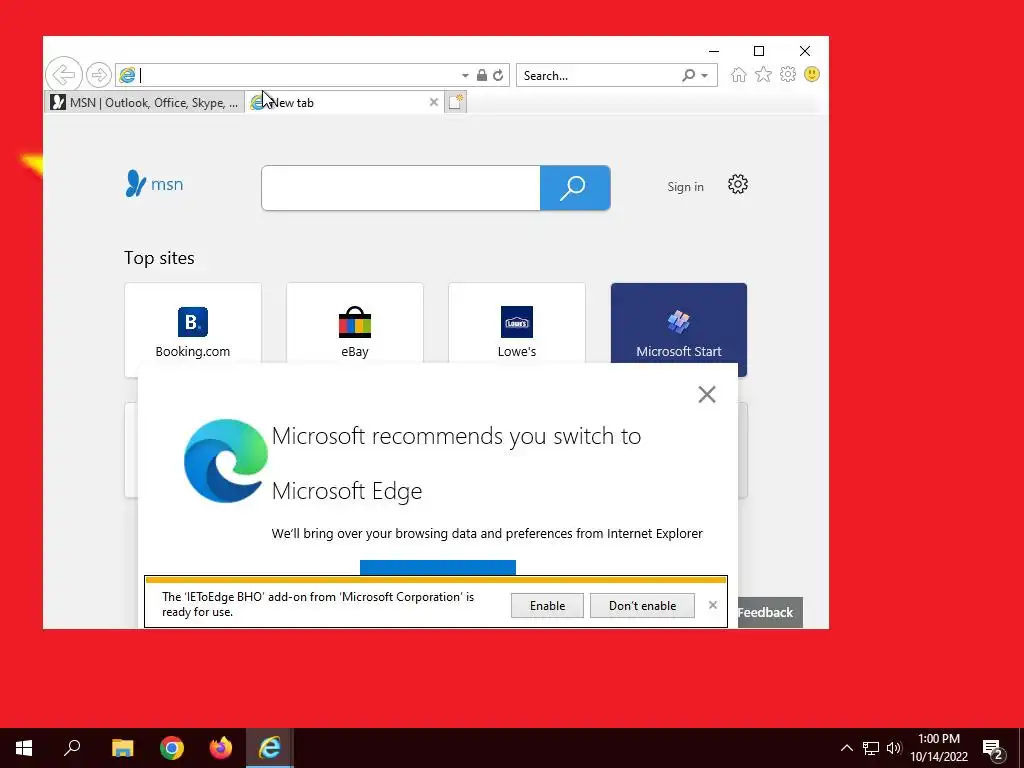Open a new blank tab button
1024x768 pixels.
click(456, 103)
